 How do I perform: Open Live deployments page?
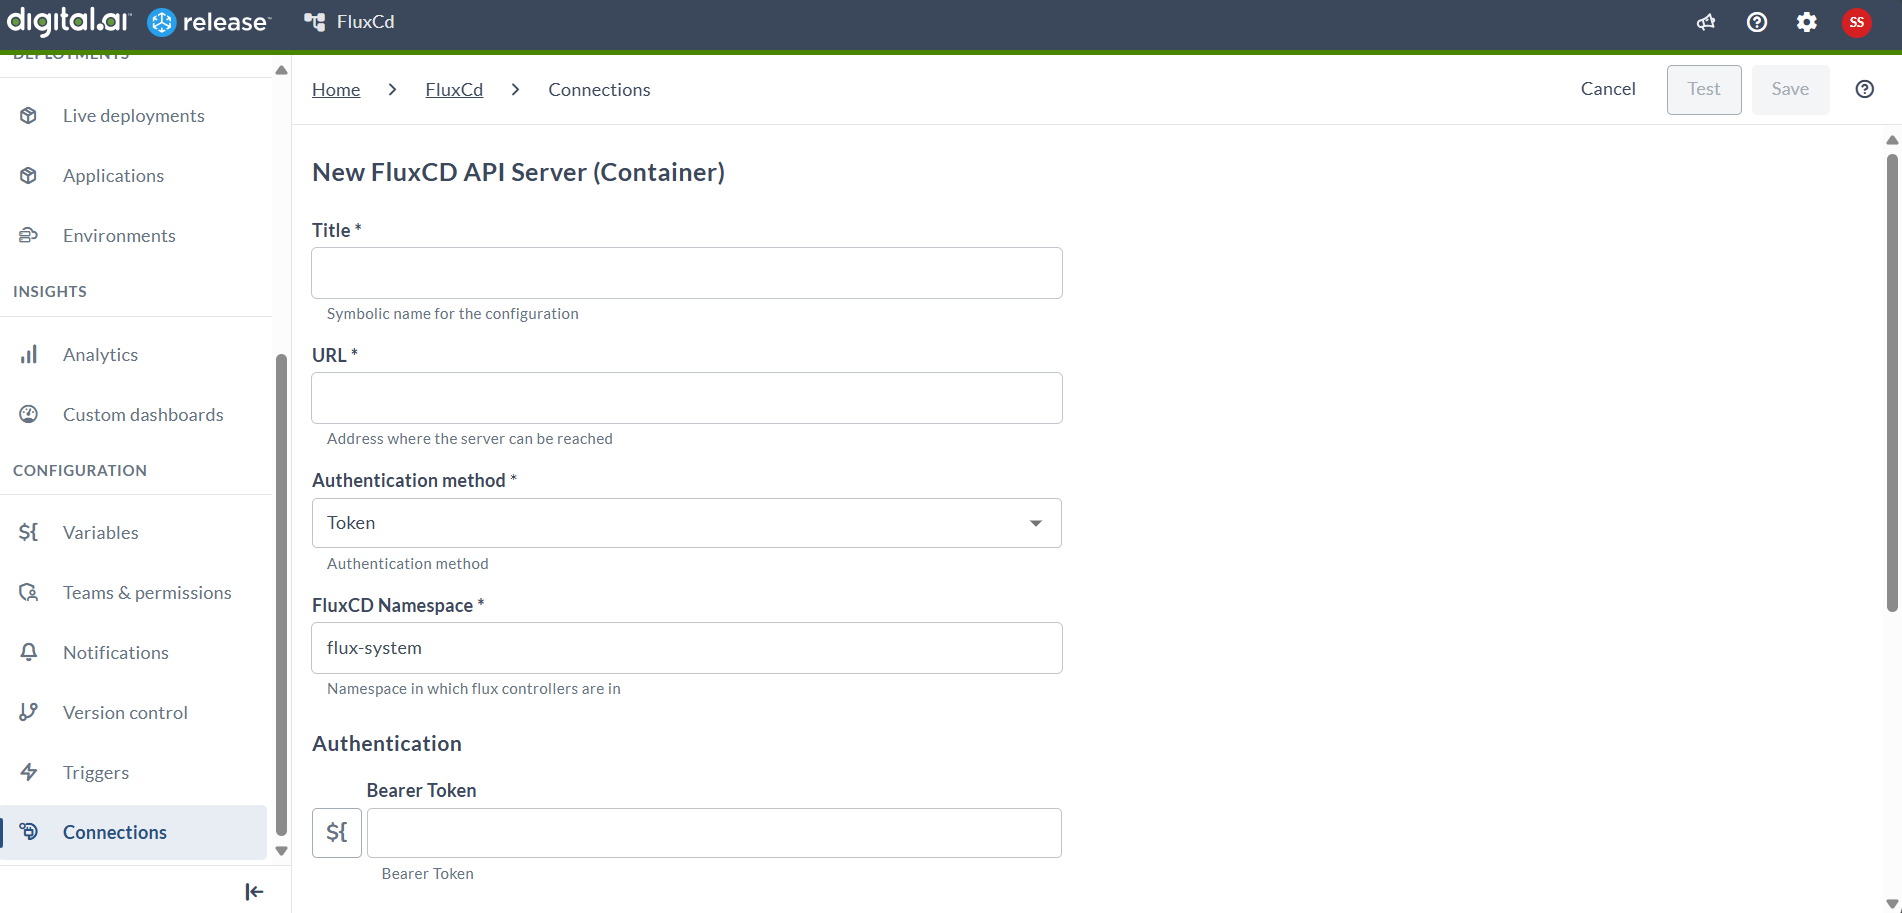tap(134, 115)
